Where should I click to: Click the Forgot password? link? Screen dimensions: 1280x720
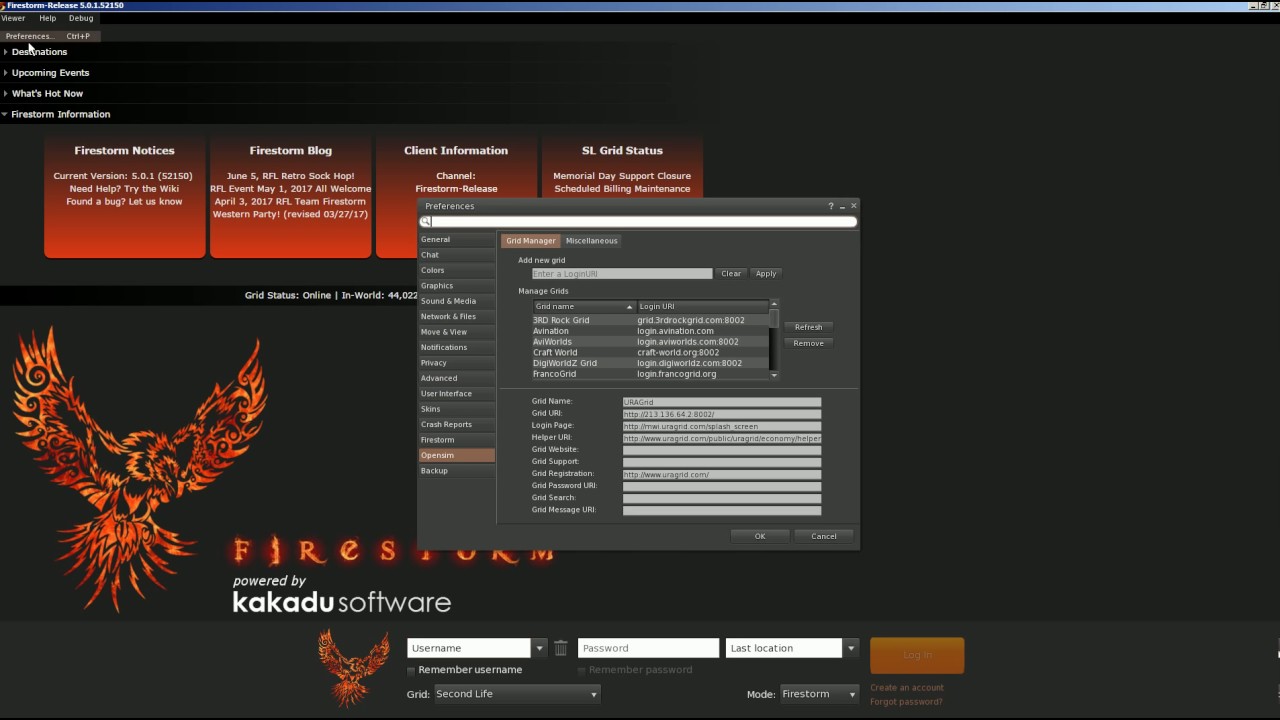[x=906, y=702]
